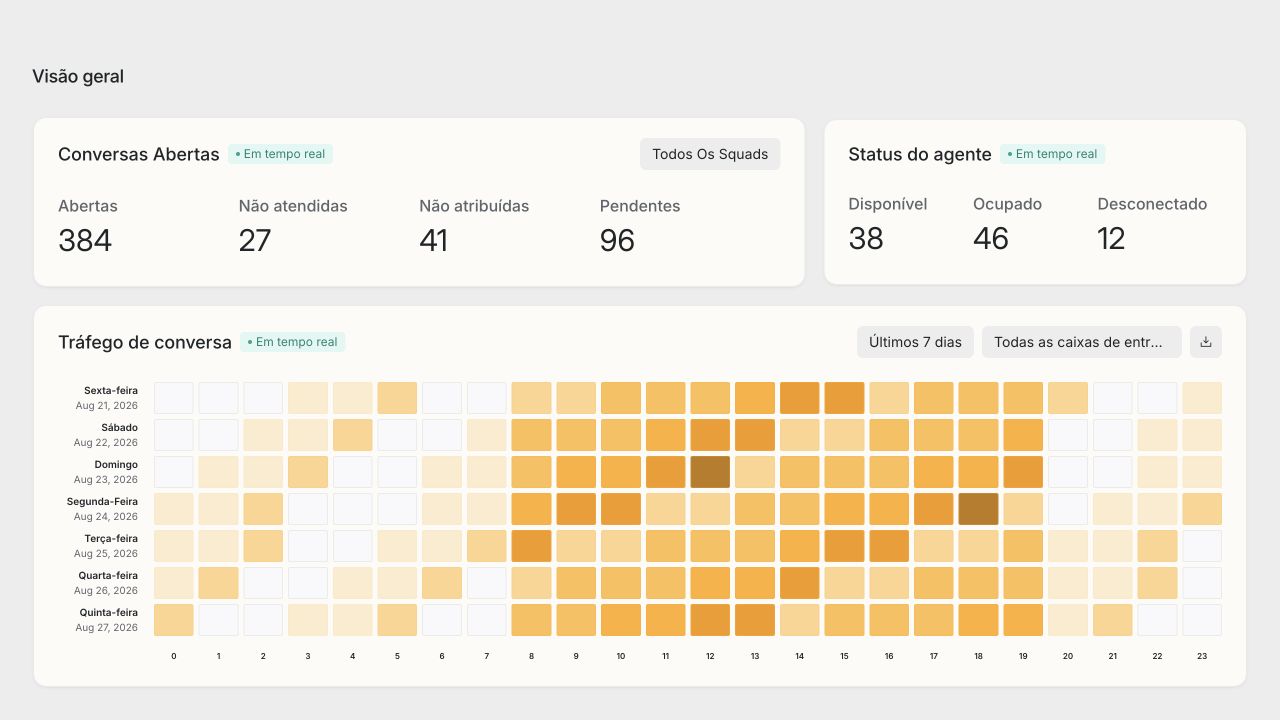Open the Últimos 7 dias range dropdown

915,342
